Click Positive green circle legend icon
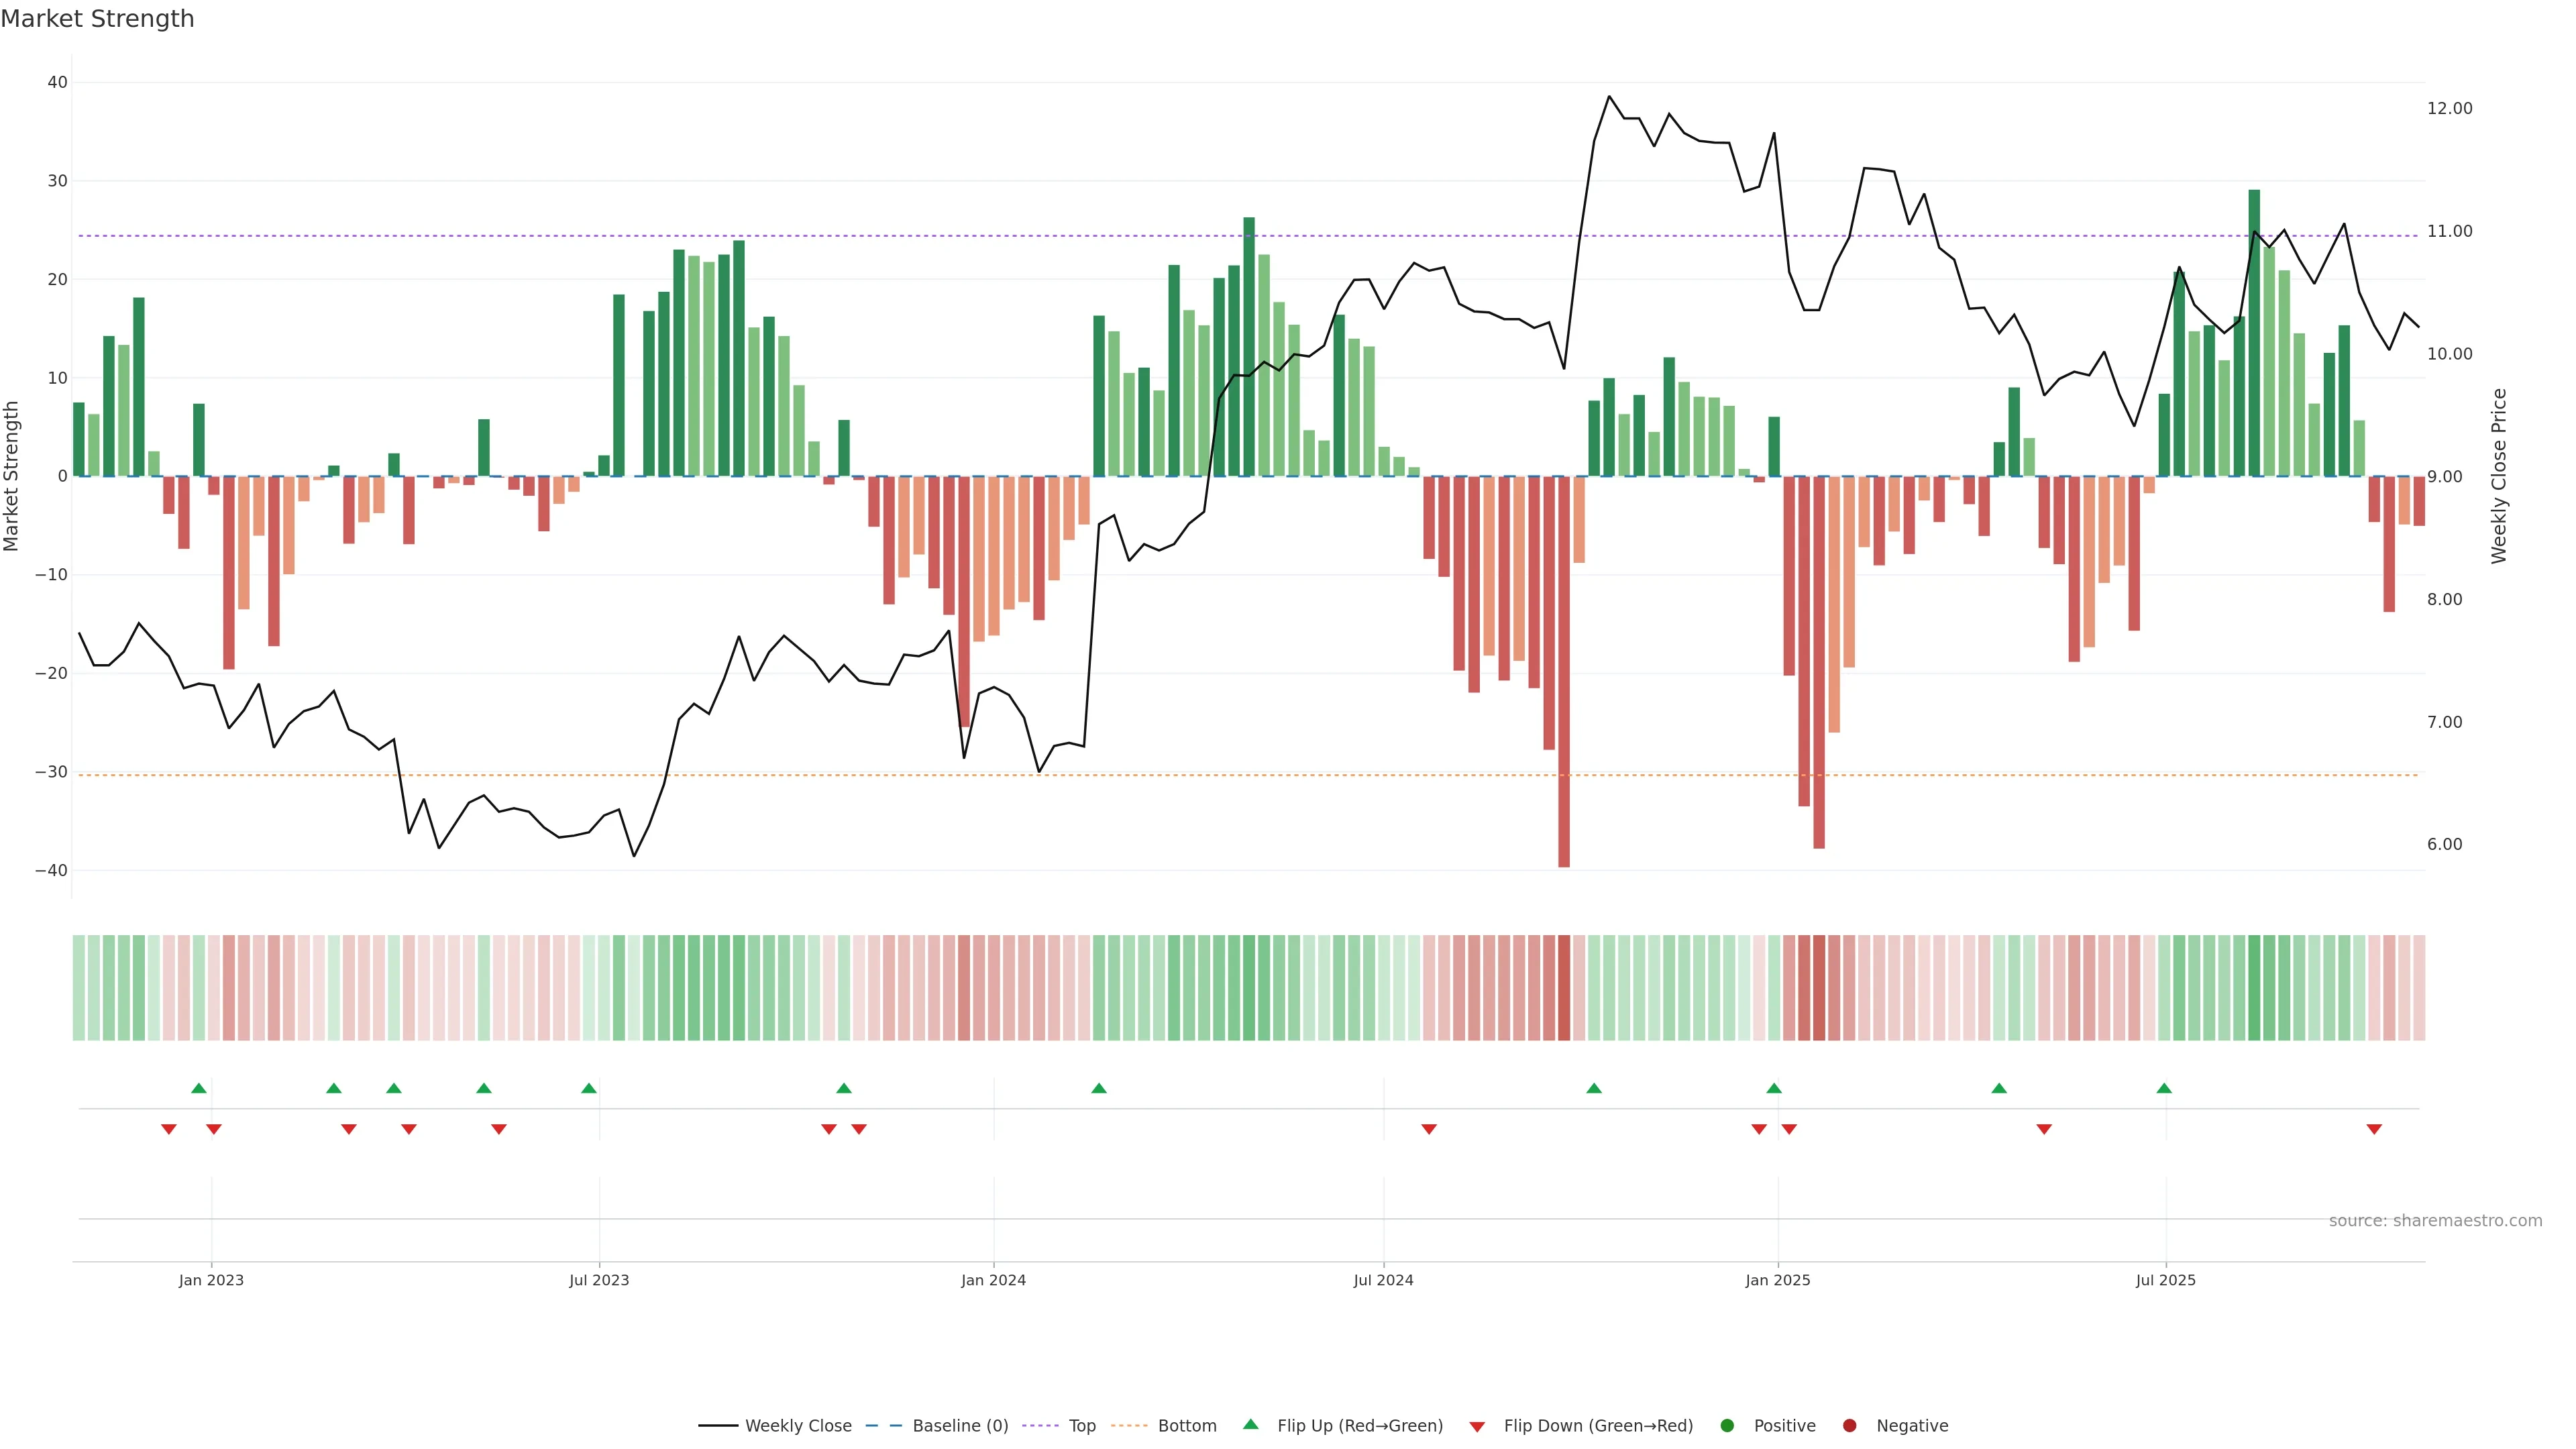 click(1727, 1425)
